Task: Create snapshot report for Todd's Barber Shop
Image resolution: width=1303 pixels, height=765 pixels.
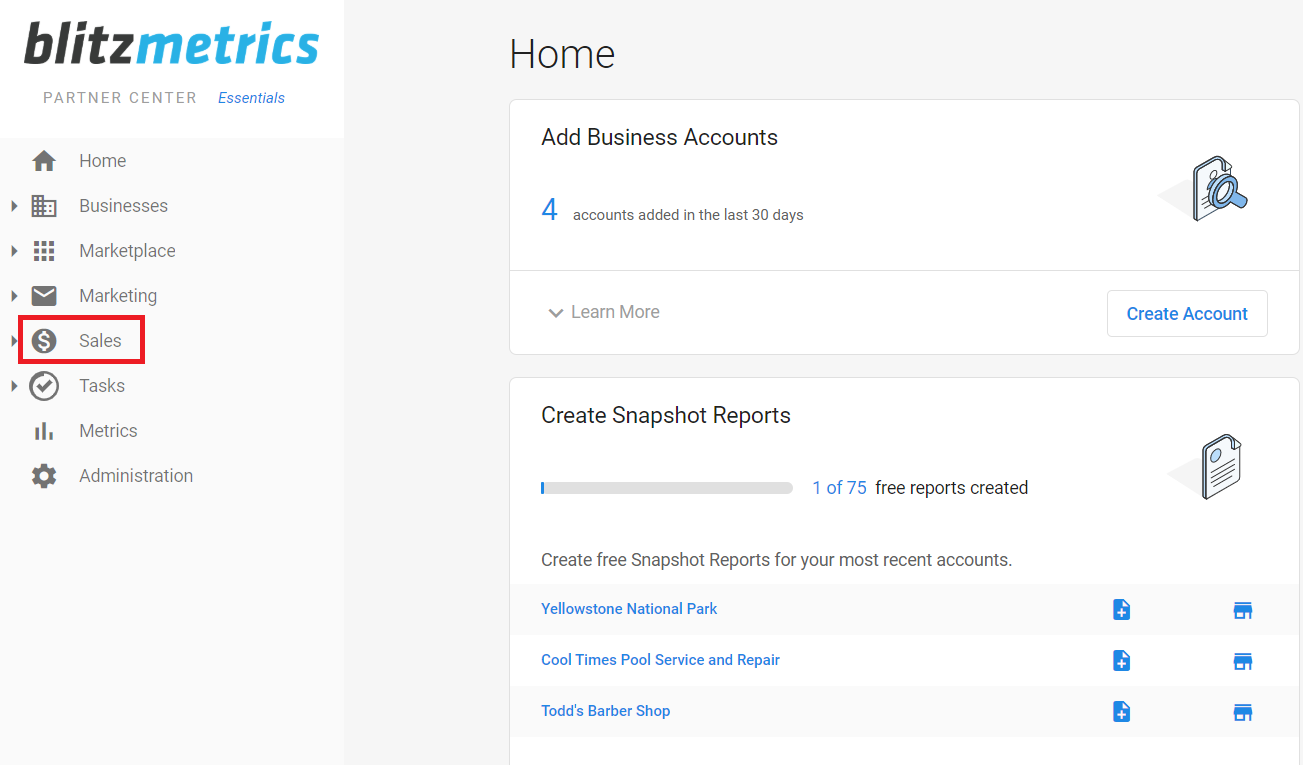Action: (x=1122, y=712)
